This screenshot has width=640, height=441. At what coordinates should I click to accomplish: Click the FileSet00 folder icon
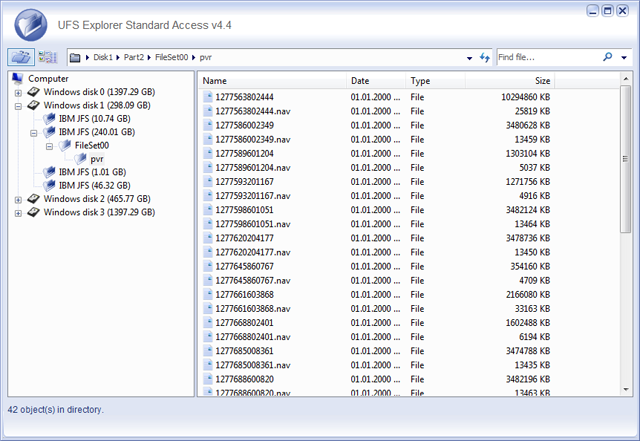point(64,145)
